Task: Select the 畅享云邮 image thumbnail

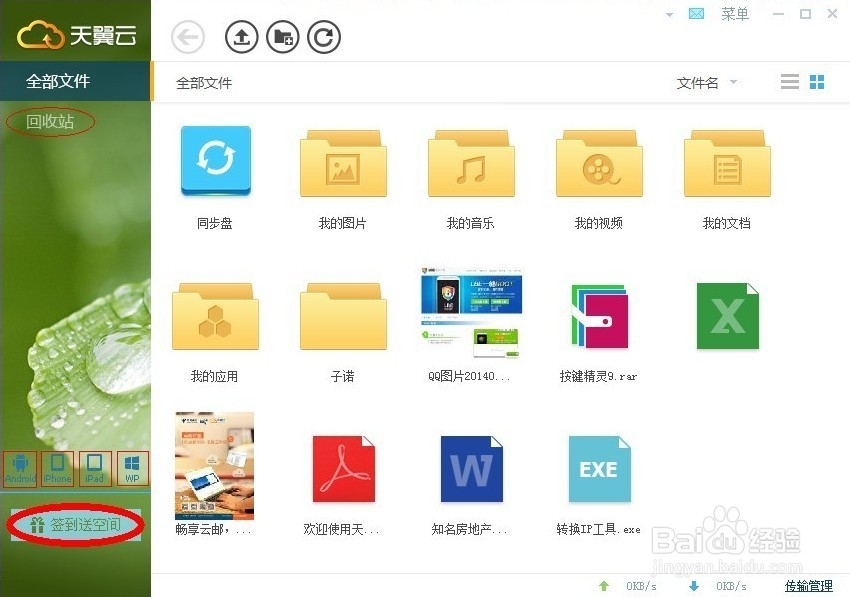Action: tap(215, 465)
